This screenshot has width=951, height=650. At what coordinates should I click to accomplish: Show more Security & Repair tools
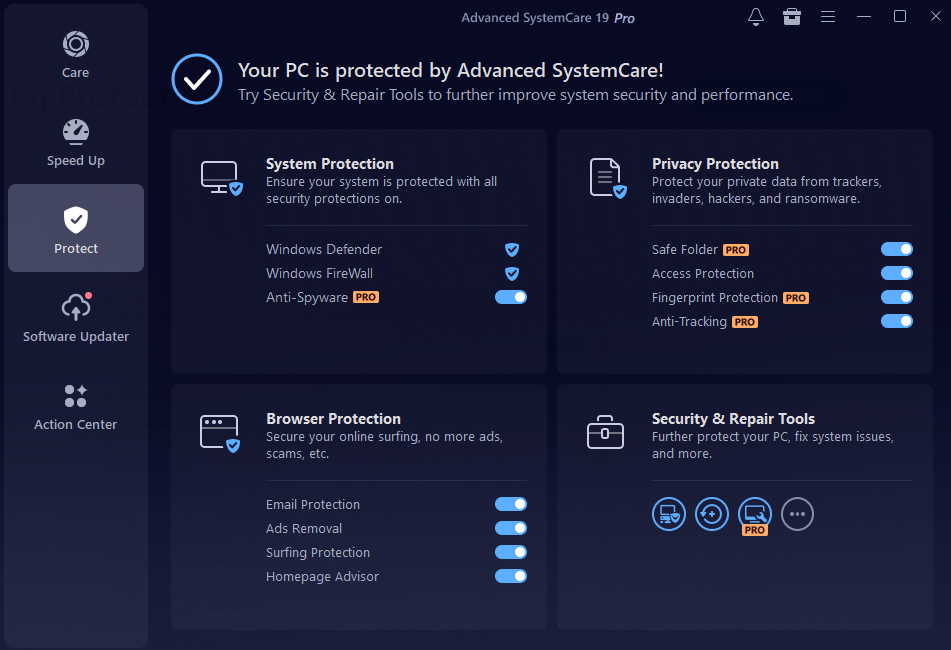[797, 514]
